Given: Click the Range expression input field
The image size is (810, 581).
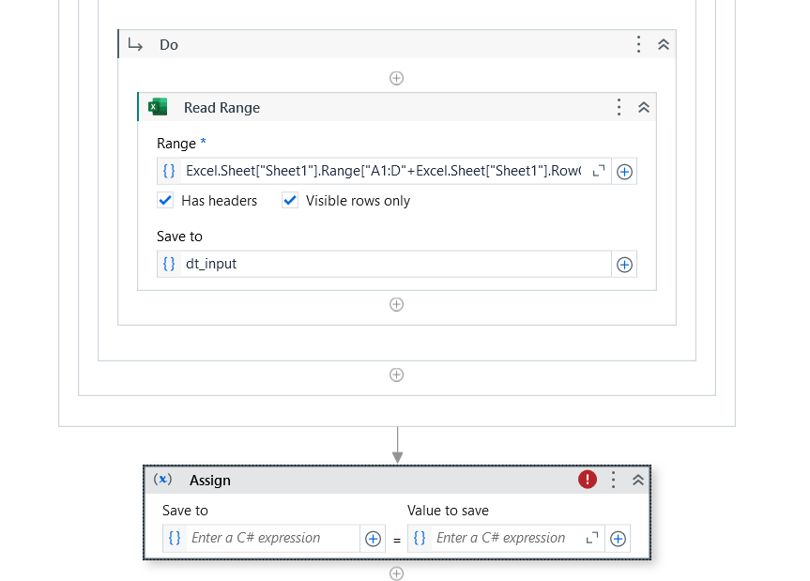Looking at the screenshot, I should (384, 171).
